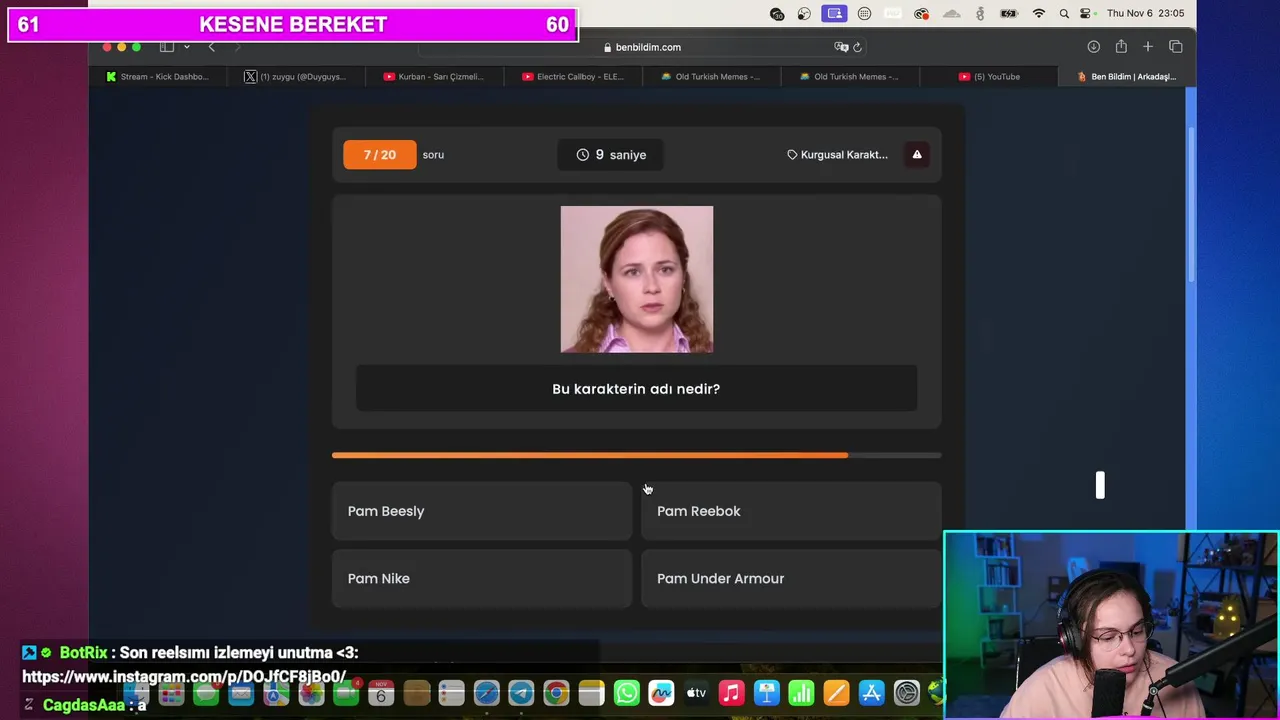Switch to (5) YouTube tab
This screenshot has width=1280, height=720.
click(x=989, y=76)
